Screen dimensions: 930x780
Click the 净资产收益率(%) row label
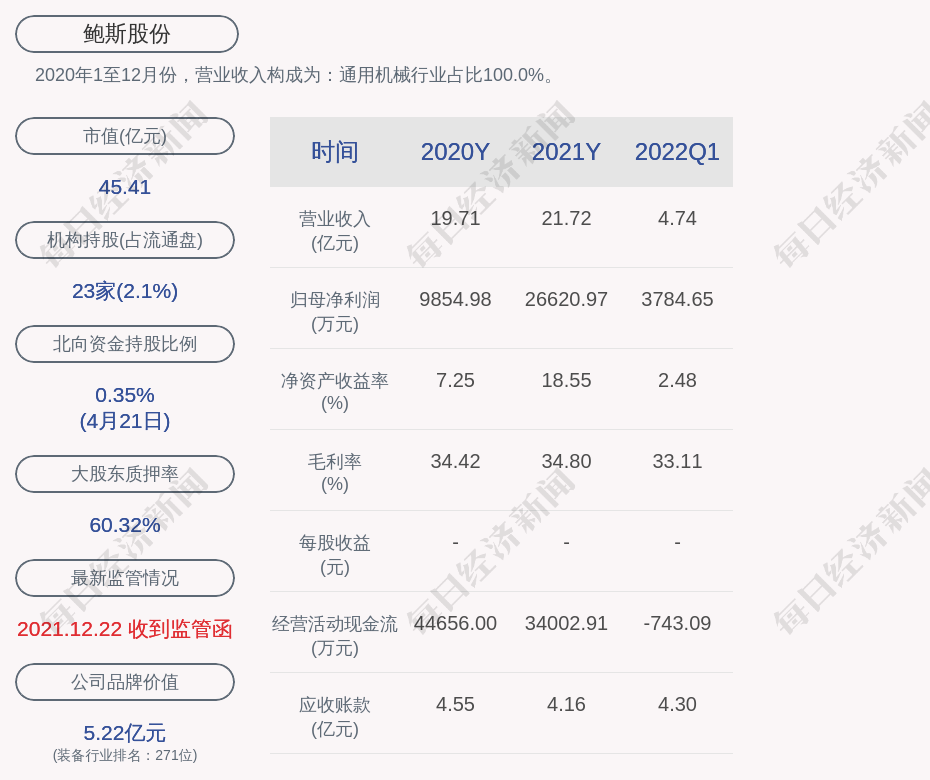(x=335, y=392)
